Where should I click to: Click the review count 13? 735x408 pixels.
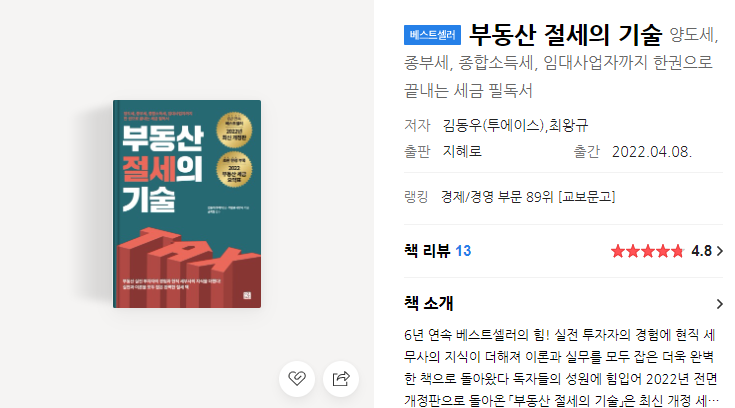(463, 251)
